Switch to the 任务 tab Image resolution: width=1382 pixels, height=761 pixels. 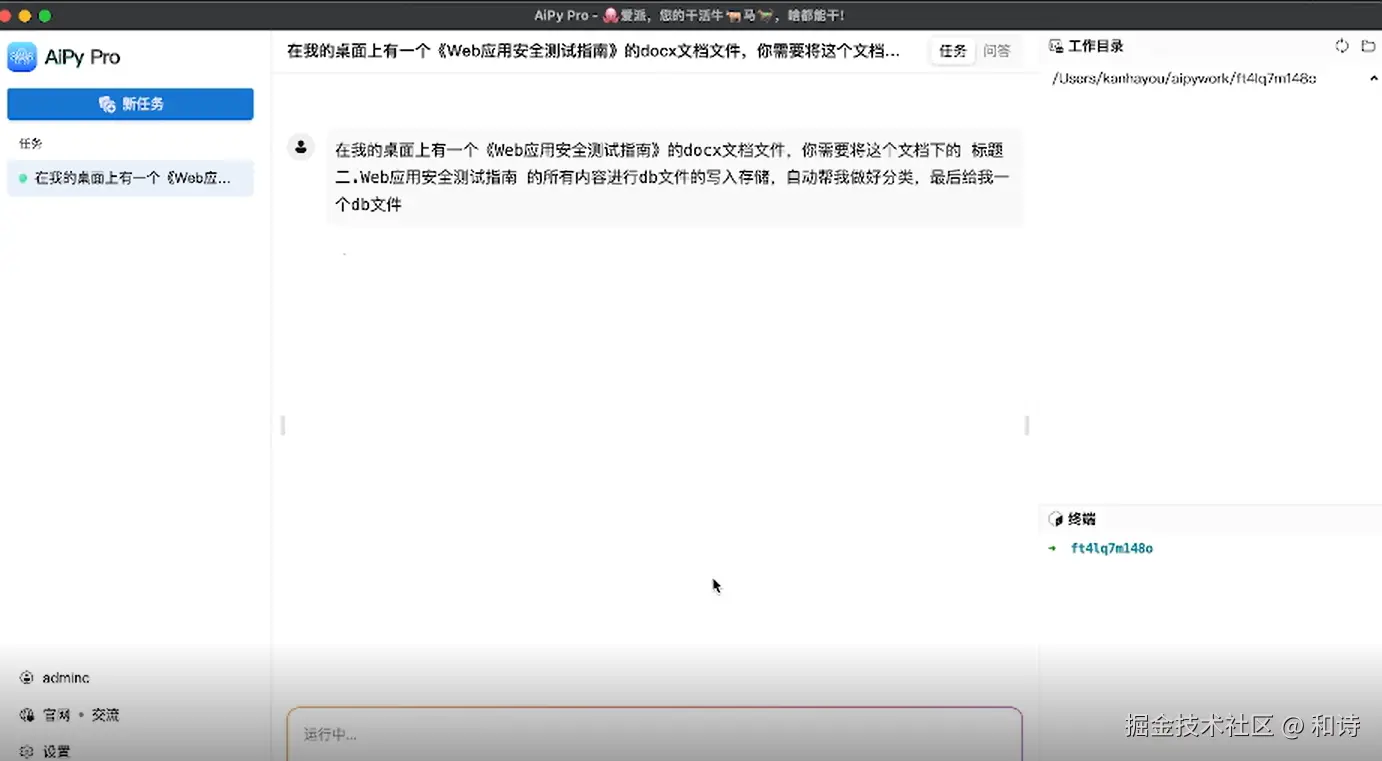coord(952,51)
